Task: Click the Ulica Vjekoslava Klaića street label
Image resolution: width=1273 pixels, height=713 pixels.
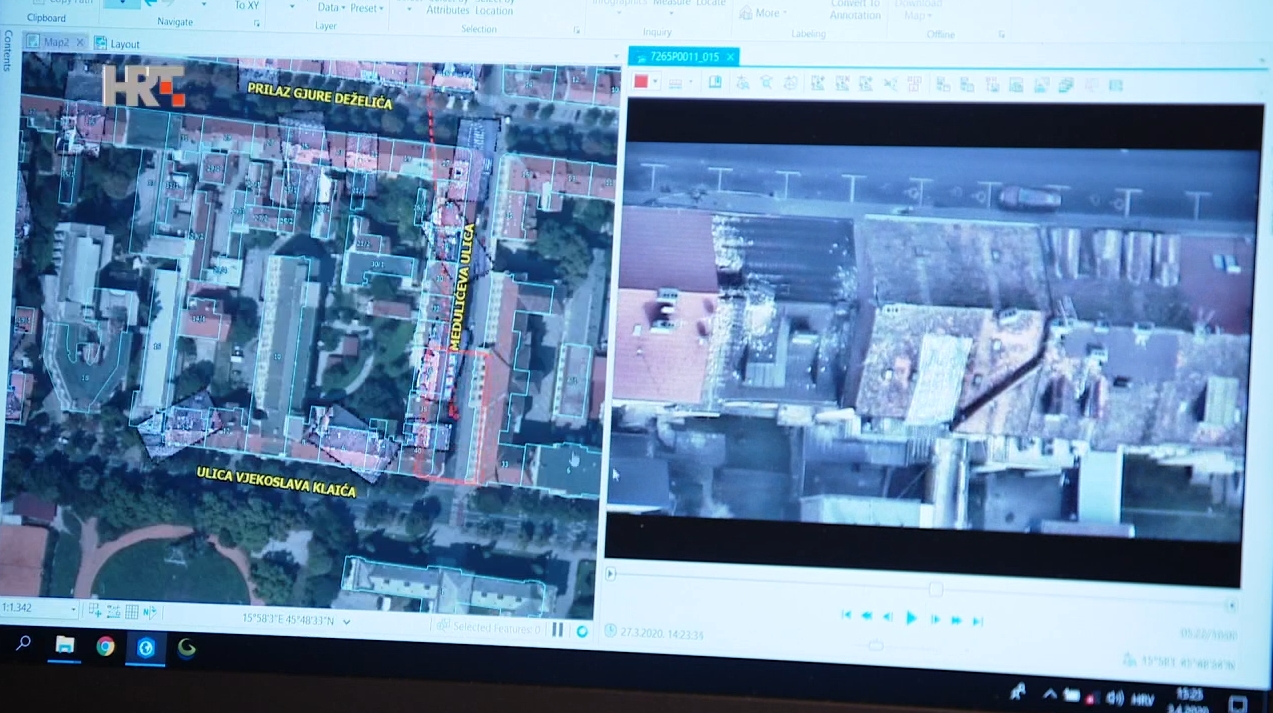Action: click(275, 482)
